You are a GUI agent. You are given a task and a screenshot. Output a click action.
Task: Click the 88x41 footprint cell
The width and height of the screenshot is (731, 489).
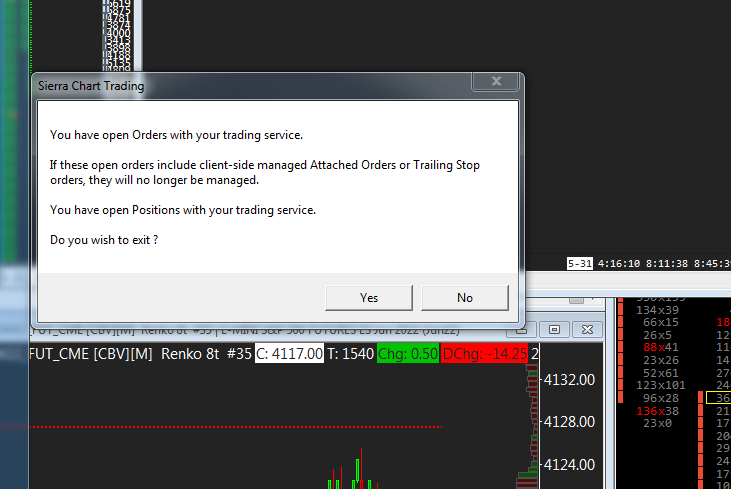coord(661,347)
